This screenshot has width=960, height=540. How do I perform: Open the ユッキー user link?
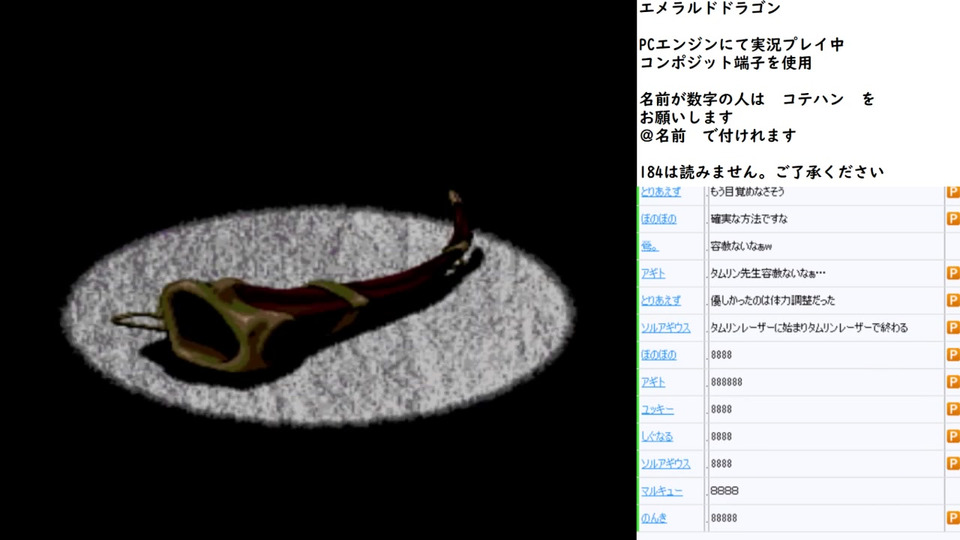tap(657, 409)
